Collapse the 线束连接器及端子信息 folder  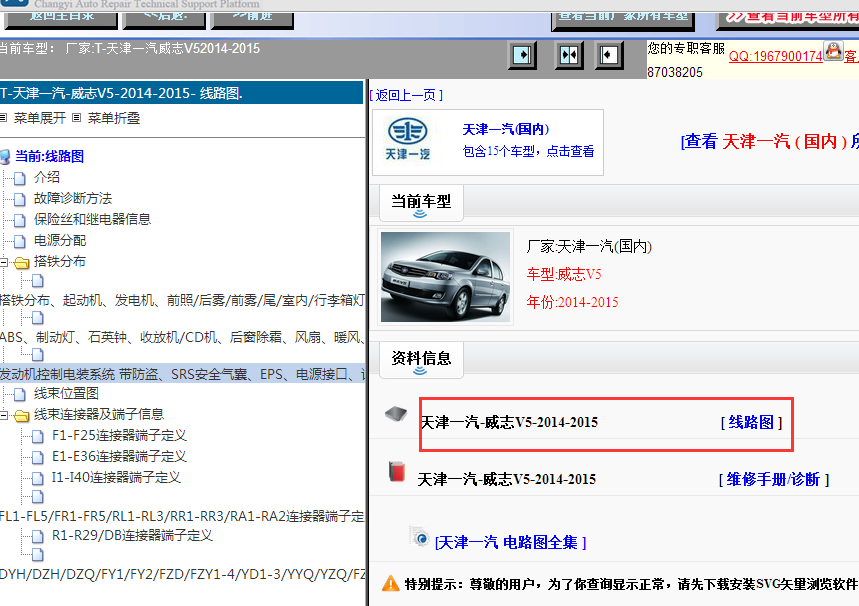(4, 415)
